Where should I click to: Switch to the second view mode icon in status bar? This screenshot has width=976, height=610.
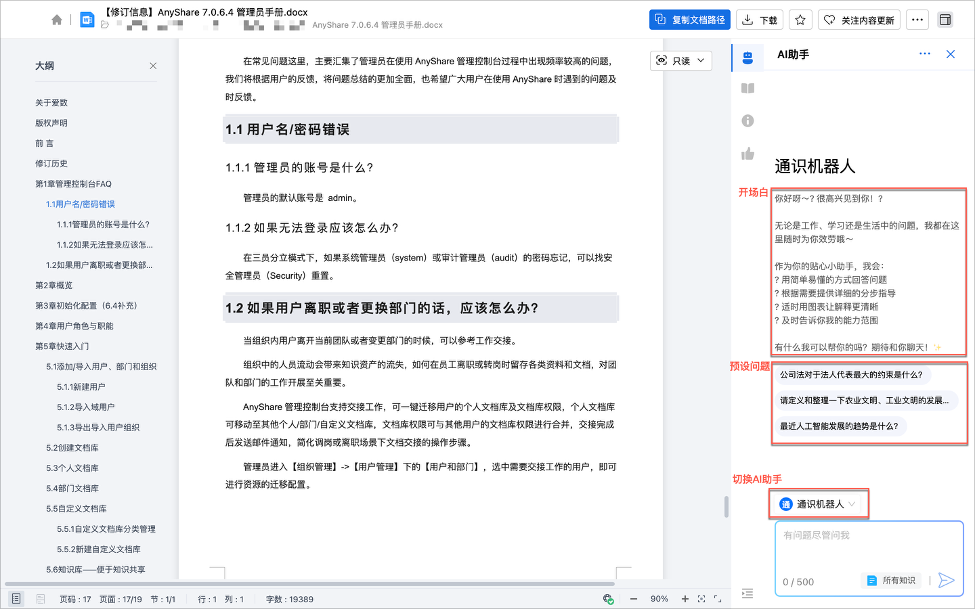point(40,599)
